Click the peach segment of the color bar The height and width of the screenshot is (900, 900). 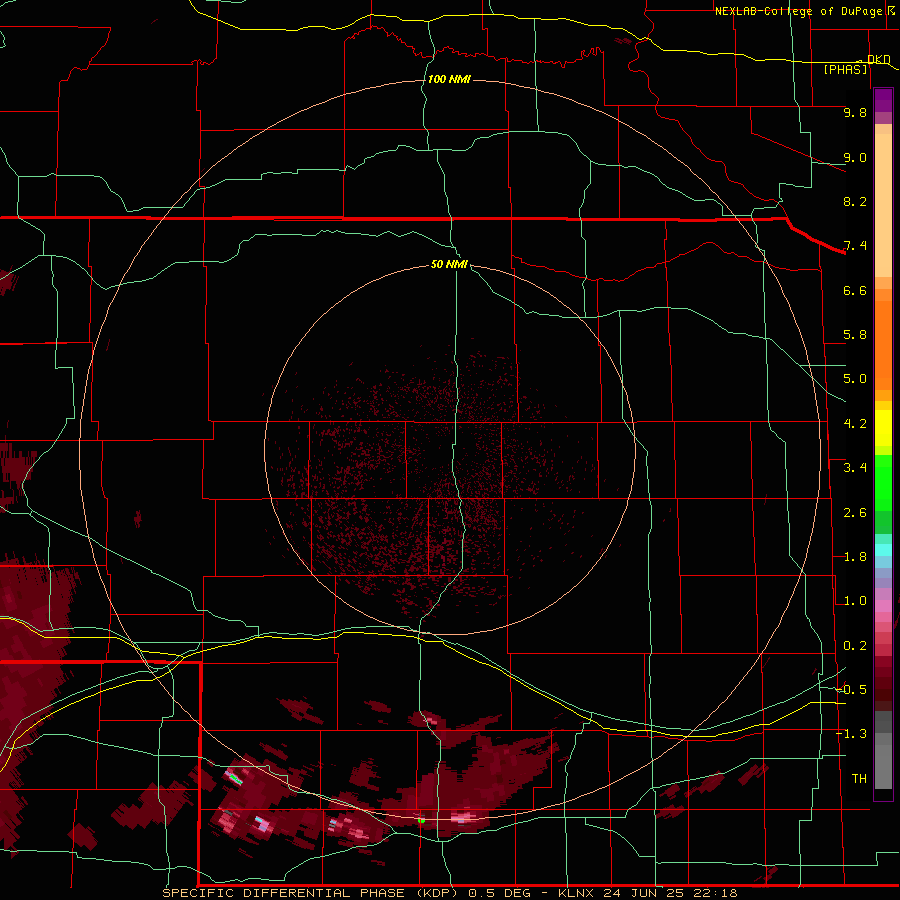tap(883, 201)
